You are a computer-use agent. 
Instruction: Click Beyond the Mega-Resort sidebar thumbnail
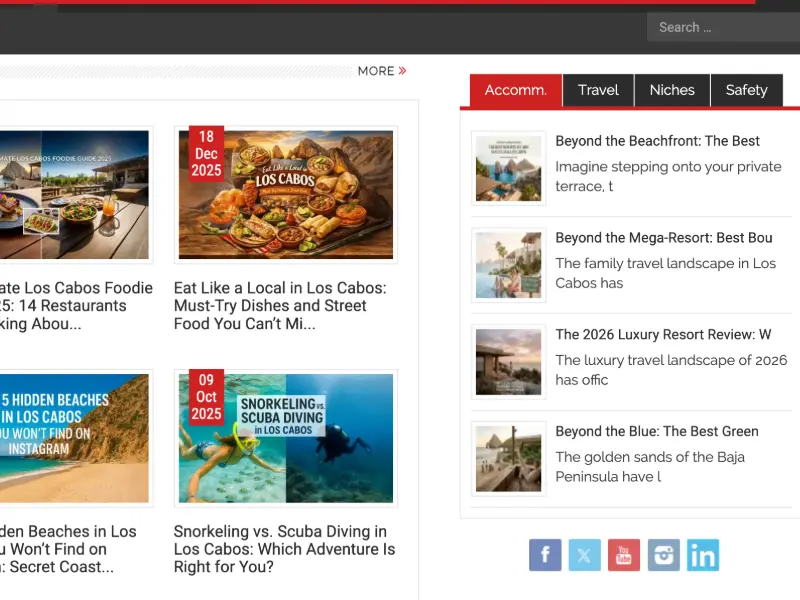[509, 265]
